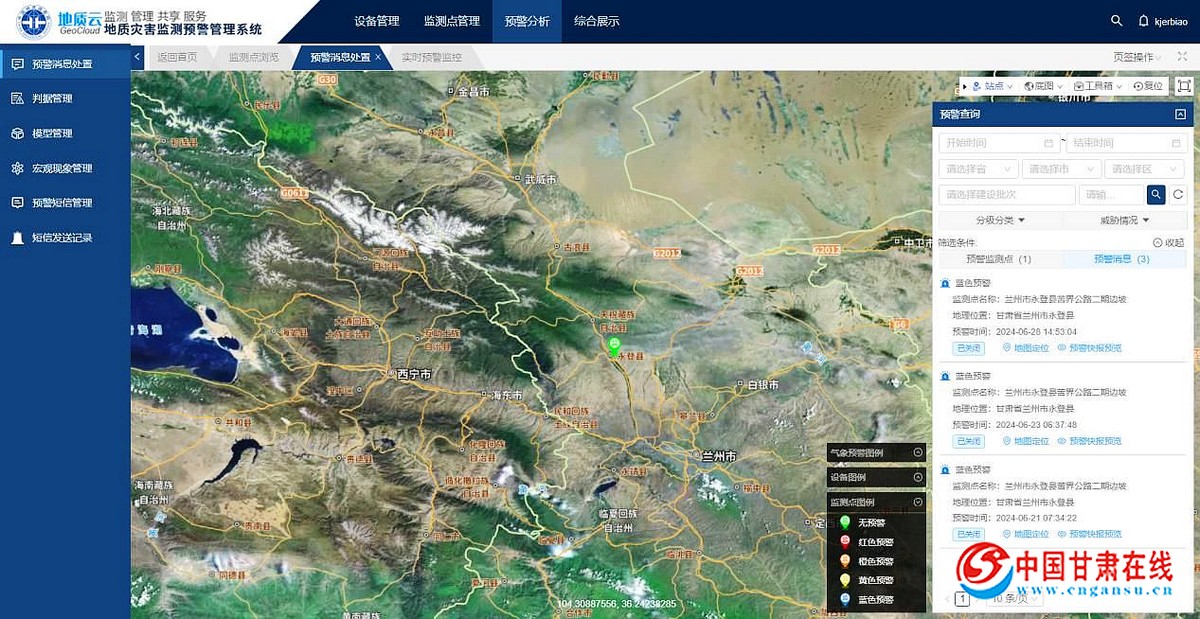1200x619 pixels.
Task: Open 短信发送记录 via its bell icon
Action: (17, 238)
